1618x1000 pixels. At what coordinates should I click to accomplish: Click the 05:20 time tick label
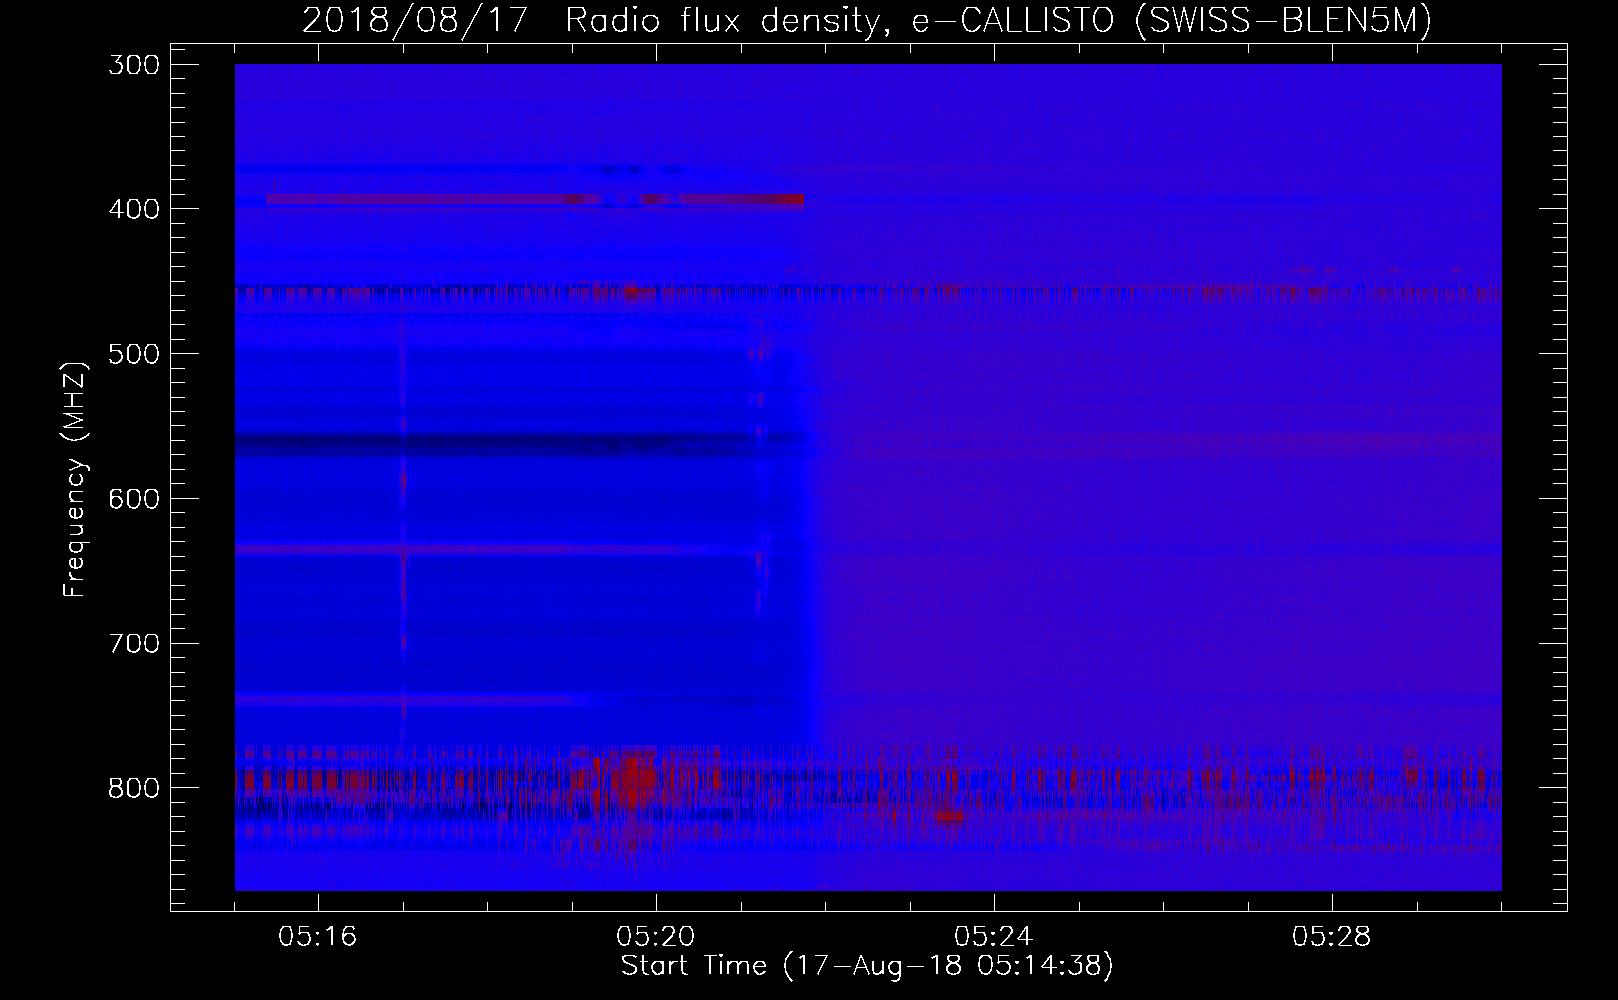coord(656,937)
